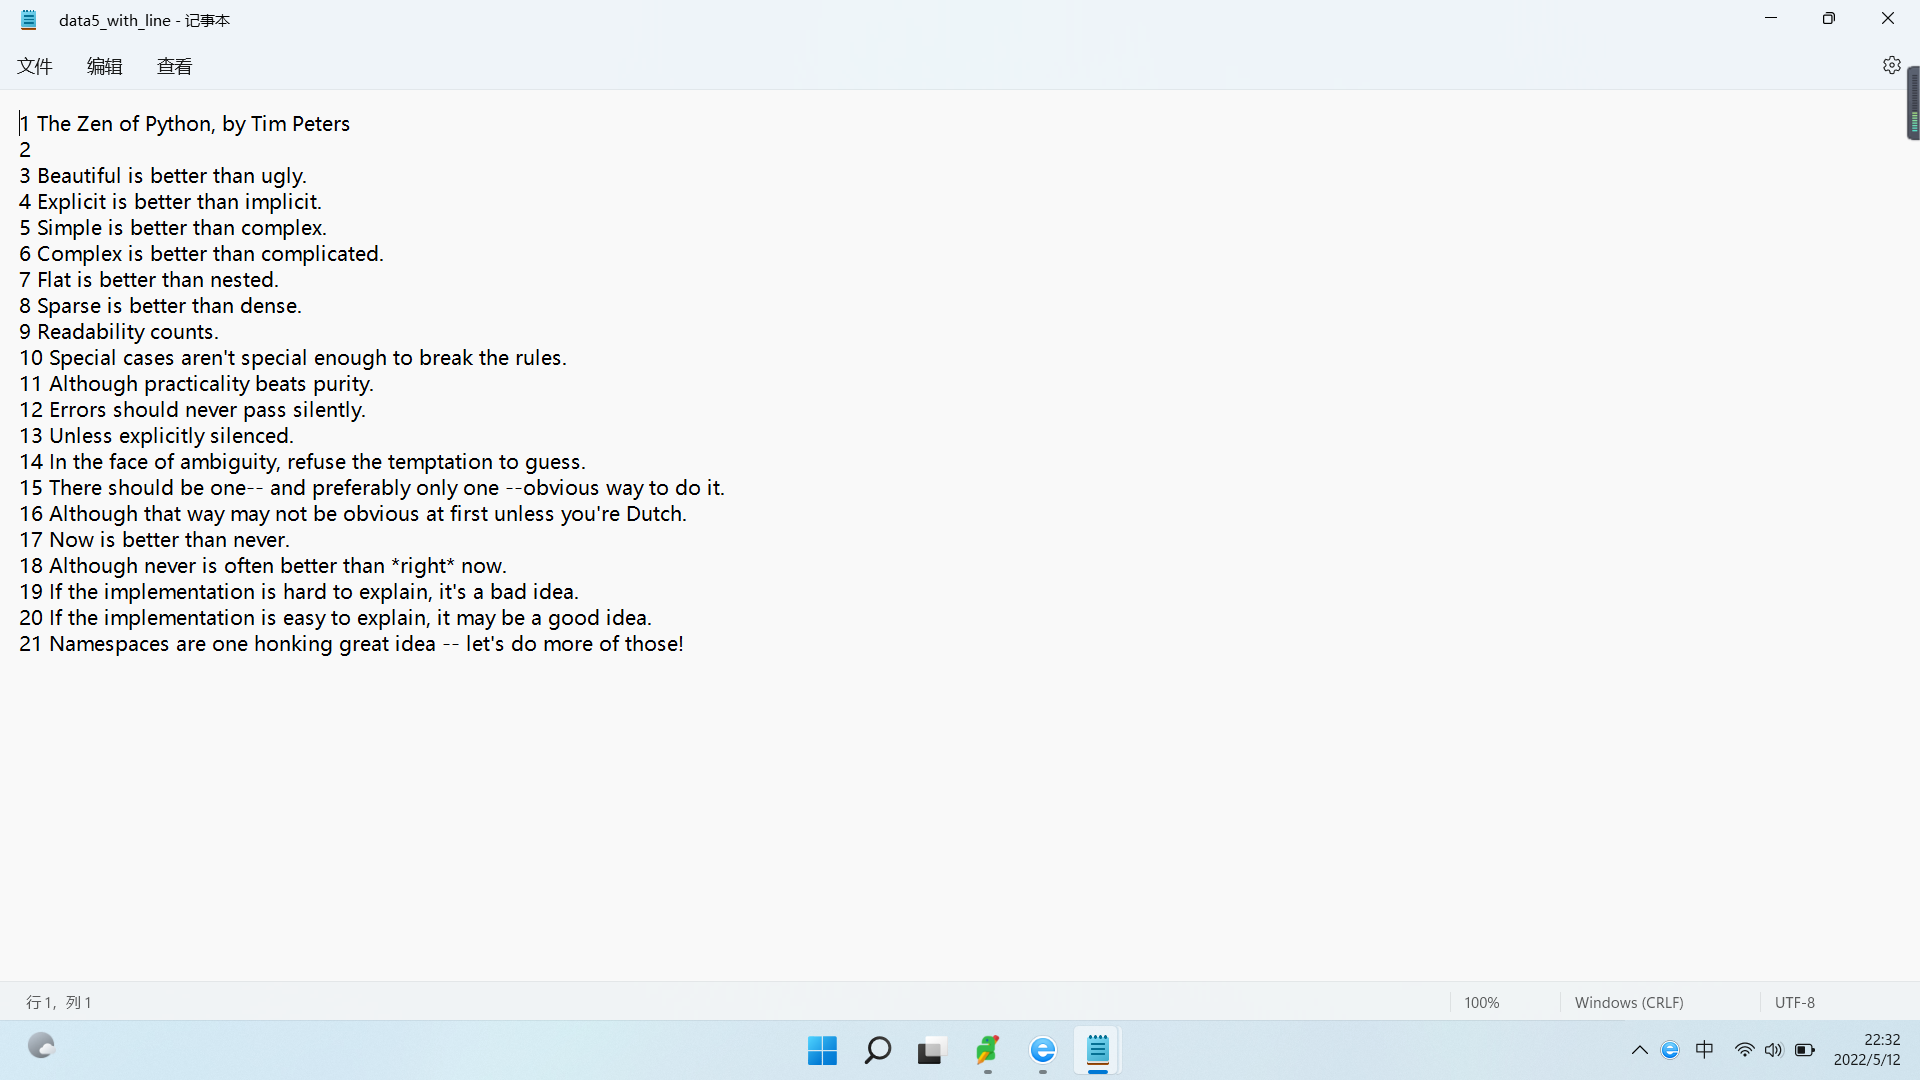This screenshot has width=1920, height=1080.
Task: Open the 文件 menu
Action: click(x=35, y=66)
